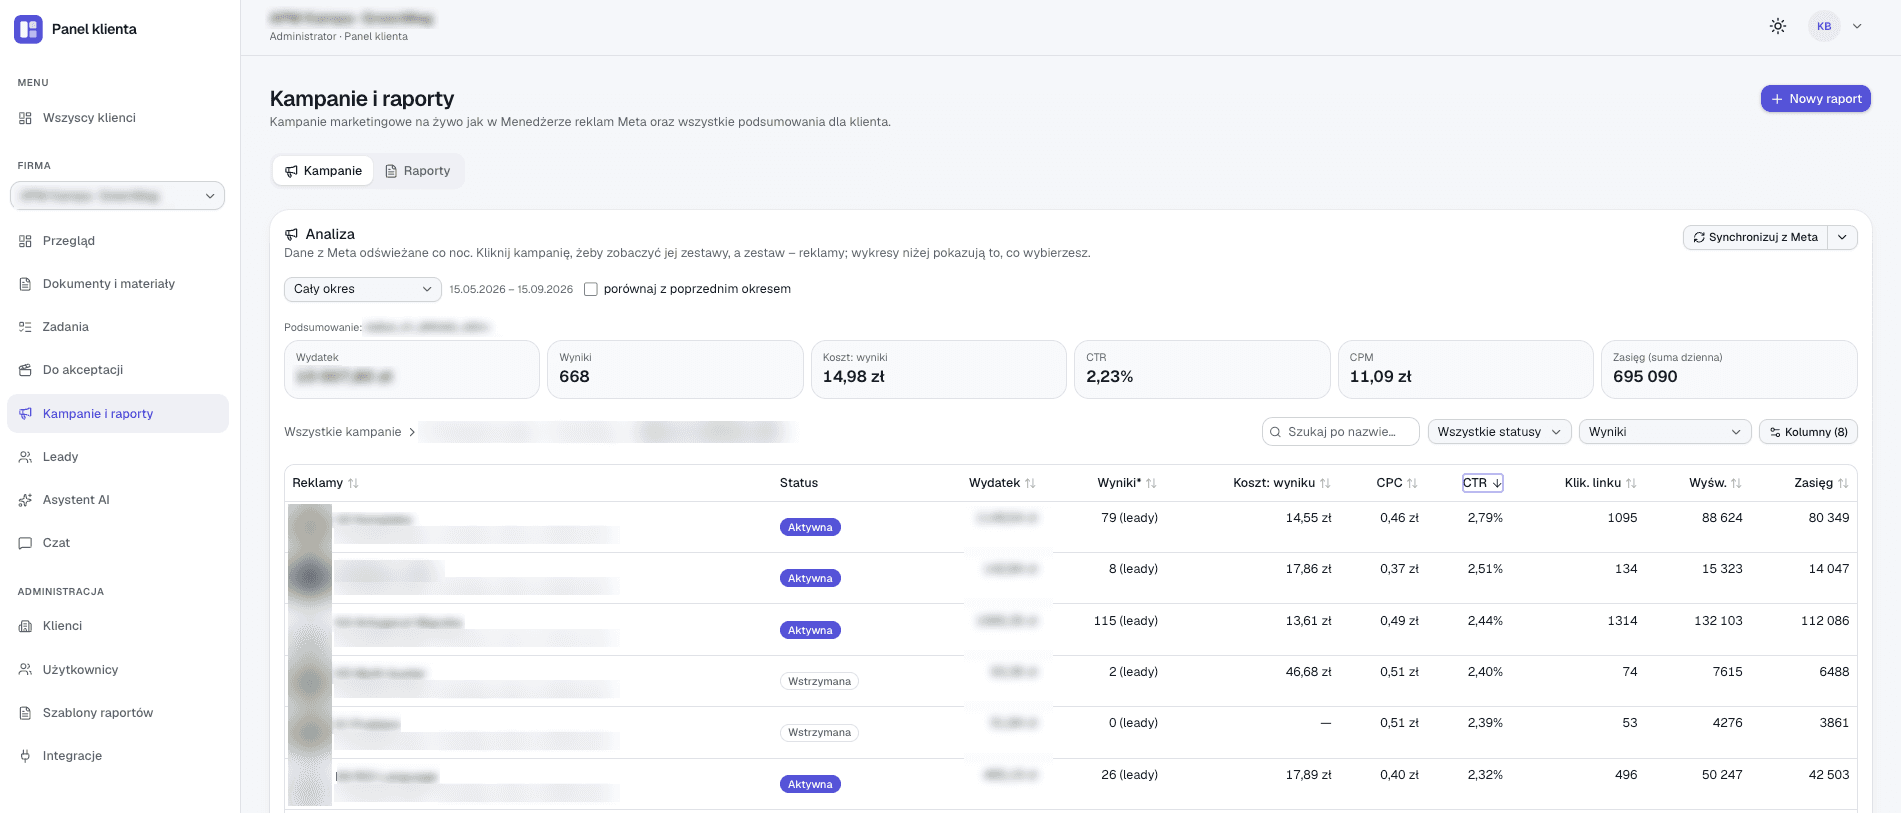
Task: Click the Panel klienta logo icon
Action: [28, 29]
